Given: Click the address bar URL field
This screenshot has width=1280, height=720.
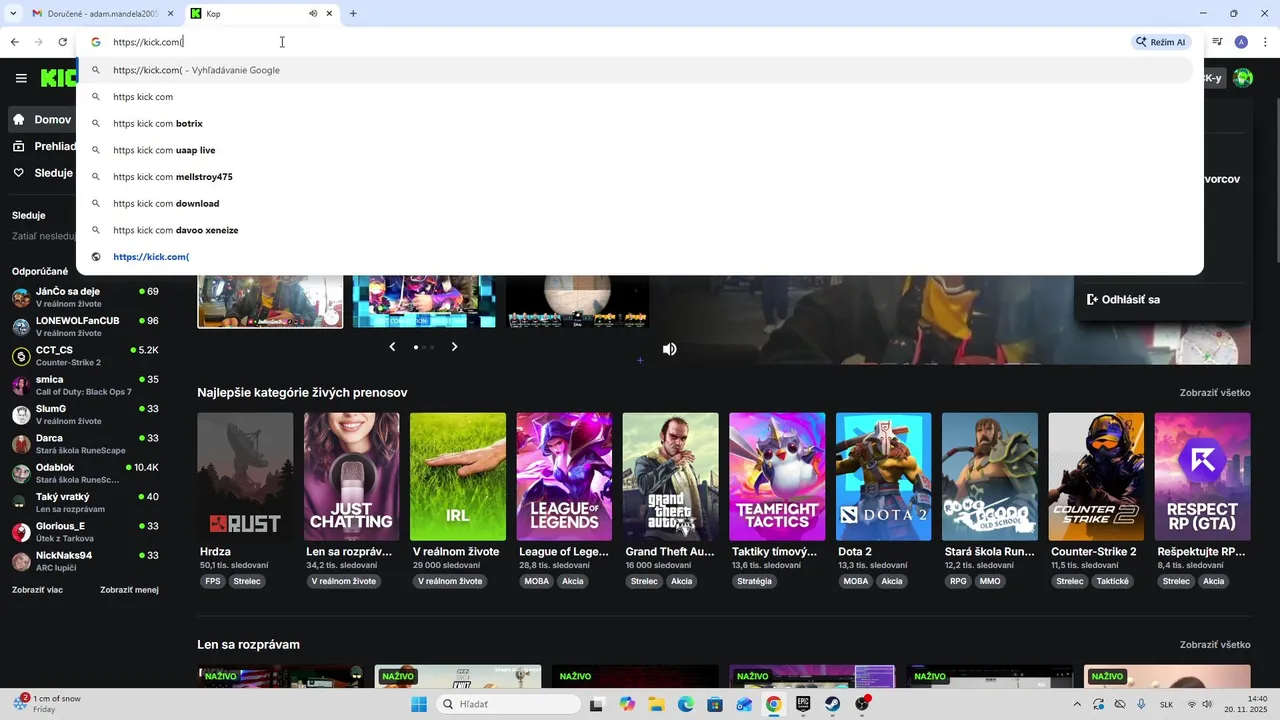Looking at the screenshot, I should point(600,42).
